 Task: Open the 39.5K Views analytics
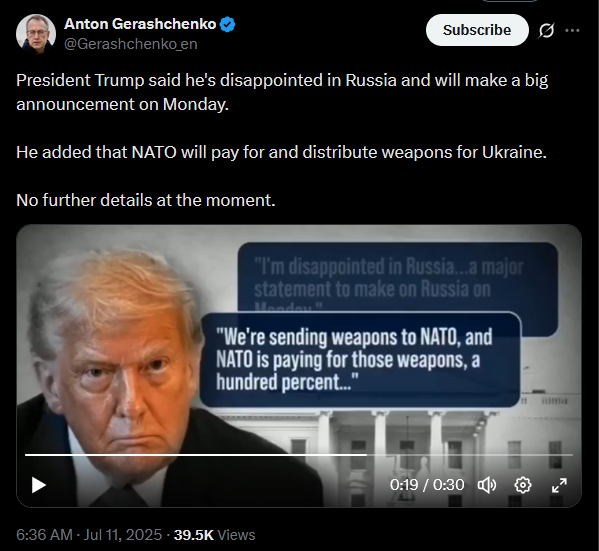click(x=214, y=535)
